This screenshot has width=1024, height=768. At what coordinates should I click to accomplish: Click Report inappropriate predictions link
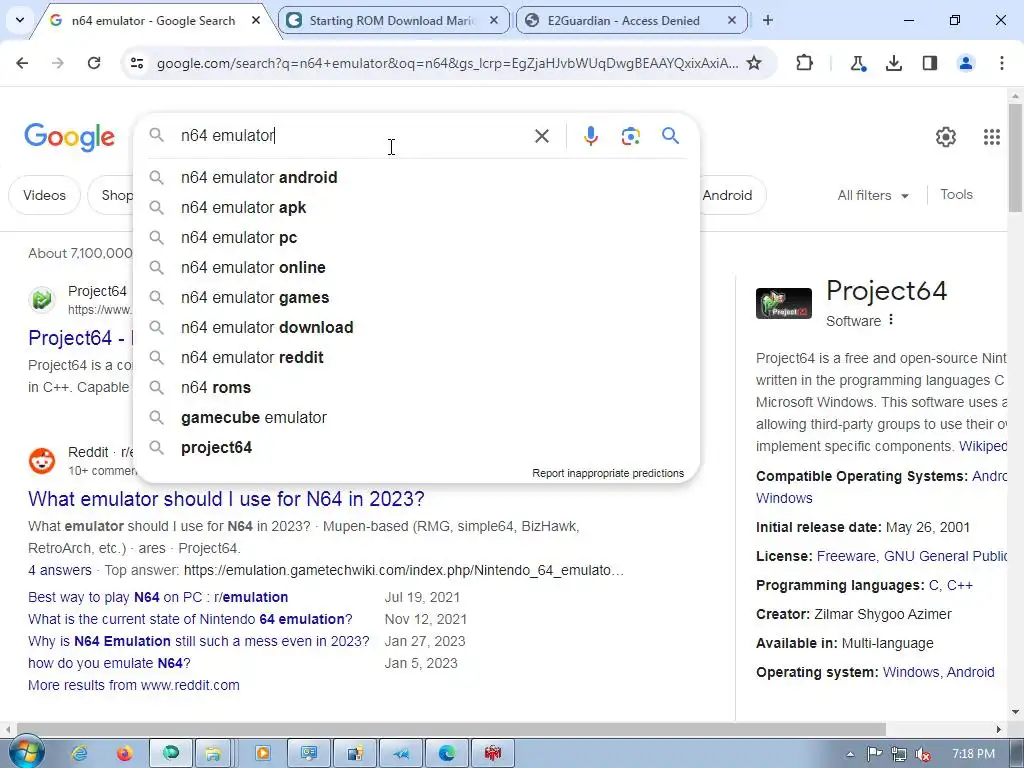(x=608, y=473)
